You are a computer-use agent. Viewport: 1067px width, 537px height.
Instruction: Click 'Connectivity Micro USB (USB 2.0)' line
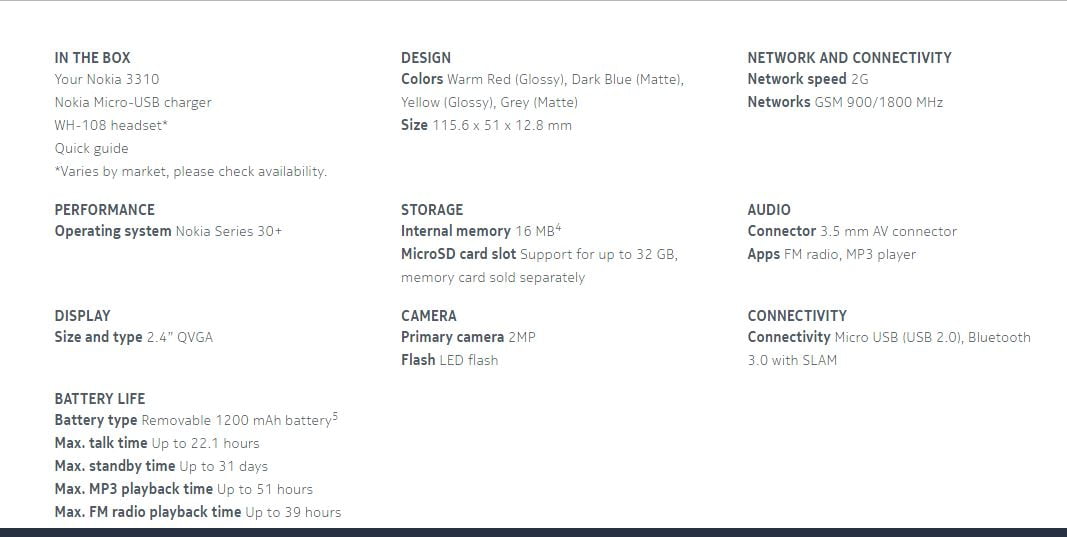(889, 337)
